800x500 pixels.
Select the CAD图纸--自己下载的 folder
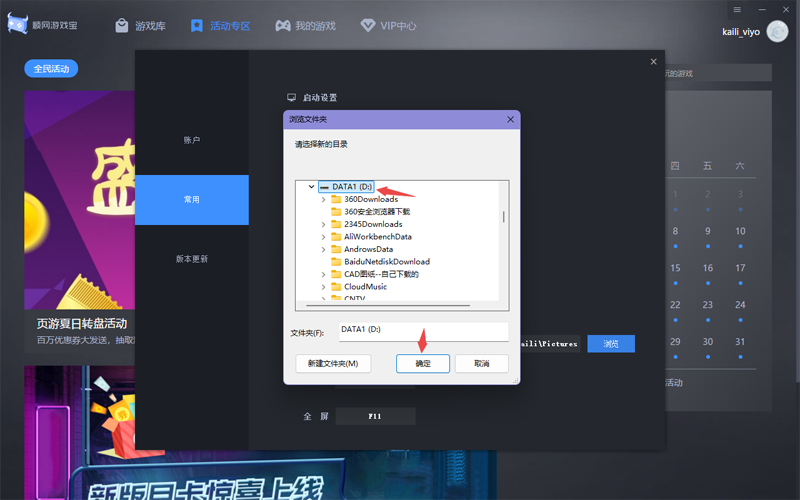tap(375, 274)
